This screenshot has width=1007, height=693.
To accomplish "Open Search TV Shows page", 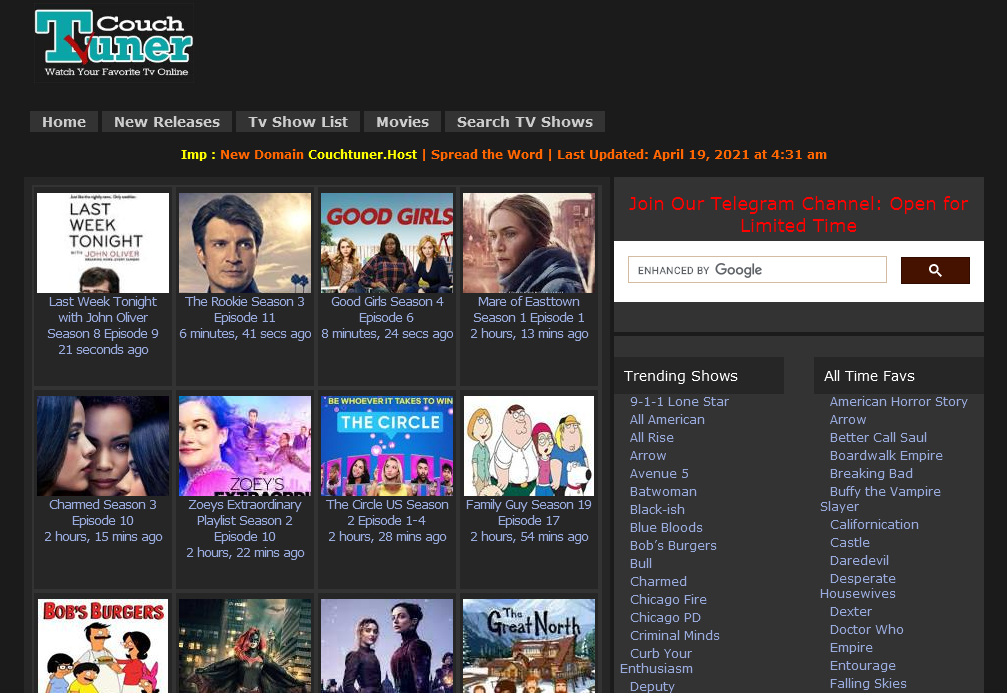I will point(525,121).
